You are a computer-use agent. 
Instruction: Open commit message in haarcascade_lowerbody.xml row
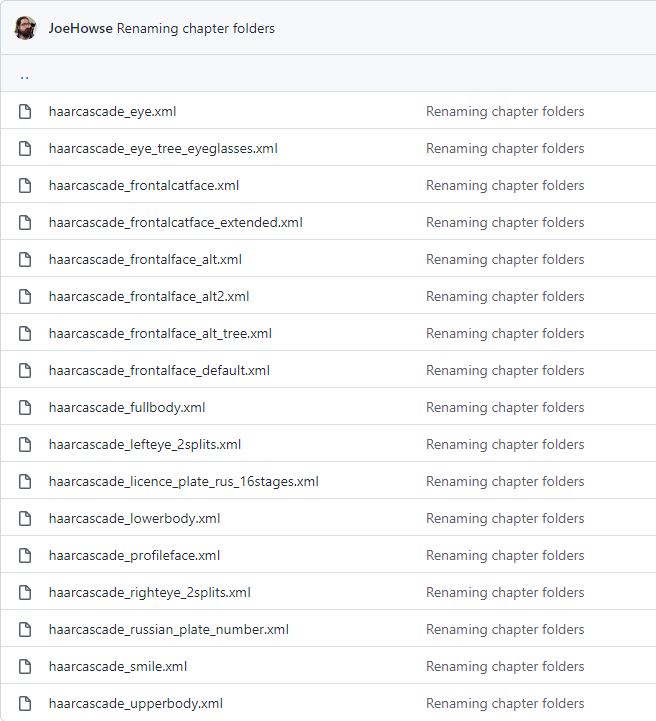point(505,519)
